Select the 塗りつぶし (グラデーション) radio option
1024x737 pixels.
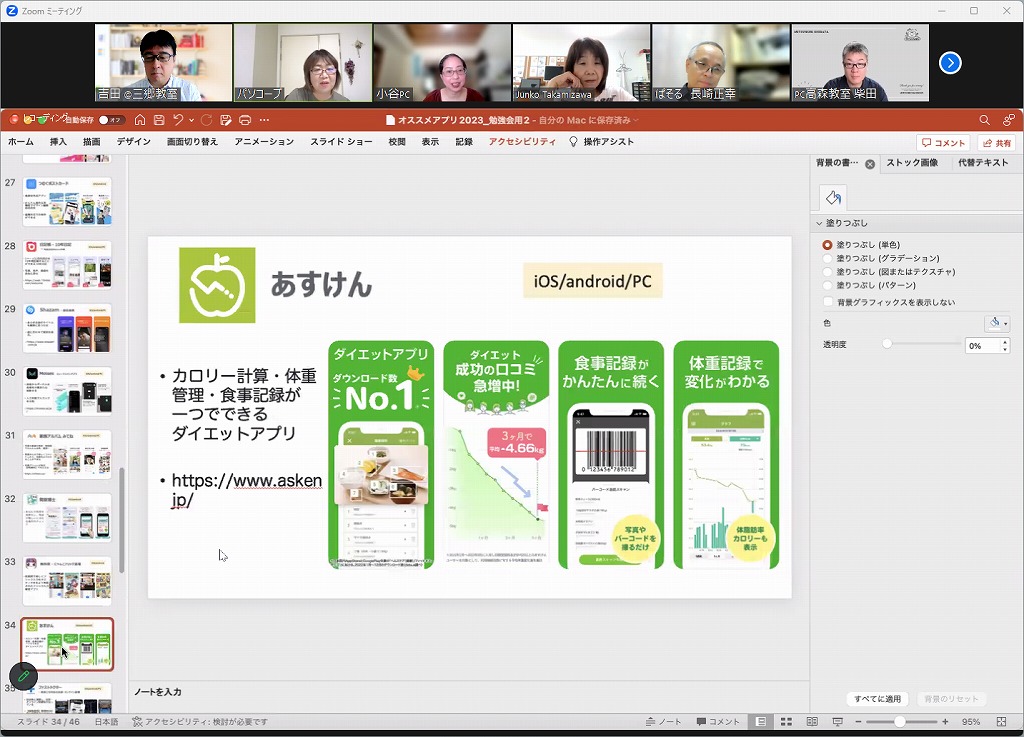[827, 258]
